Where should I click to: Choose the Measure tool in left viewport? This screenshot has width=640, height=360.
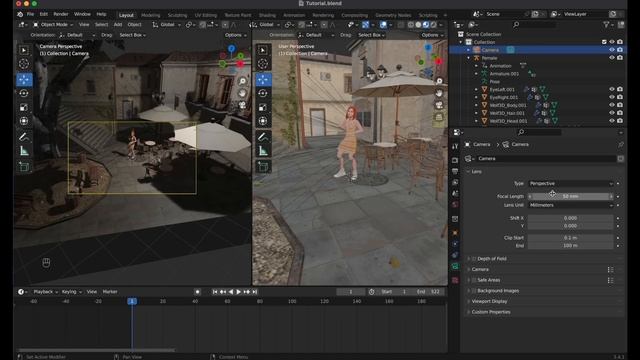pos(24,151)
